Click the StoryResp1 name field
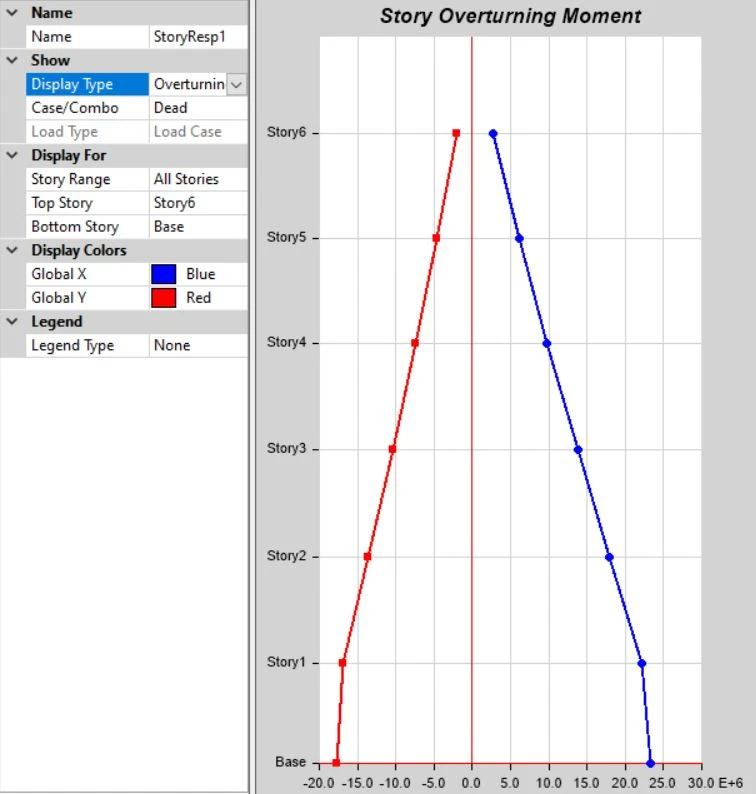 tap(197, 37)
